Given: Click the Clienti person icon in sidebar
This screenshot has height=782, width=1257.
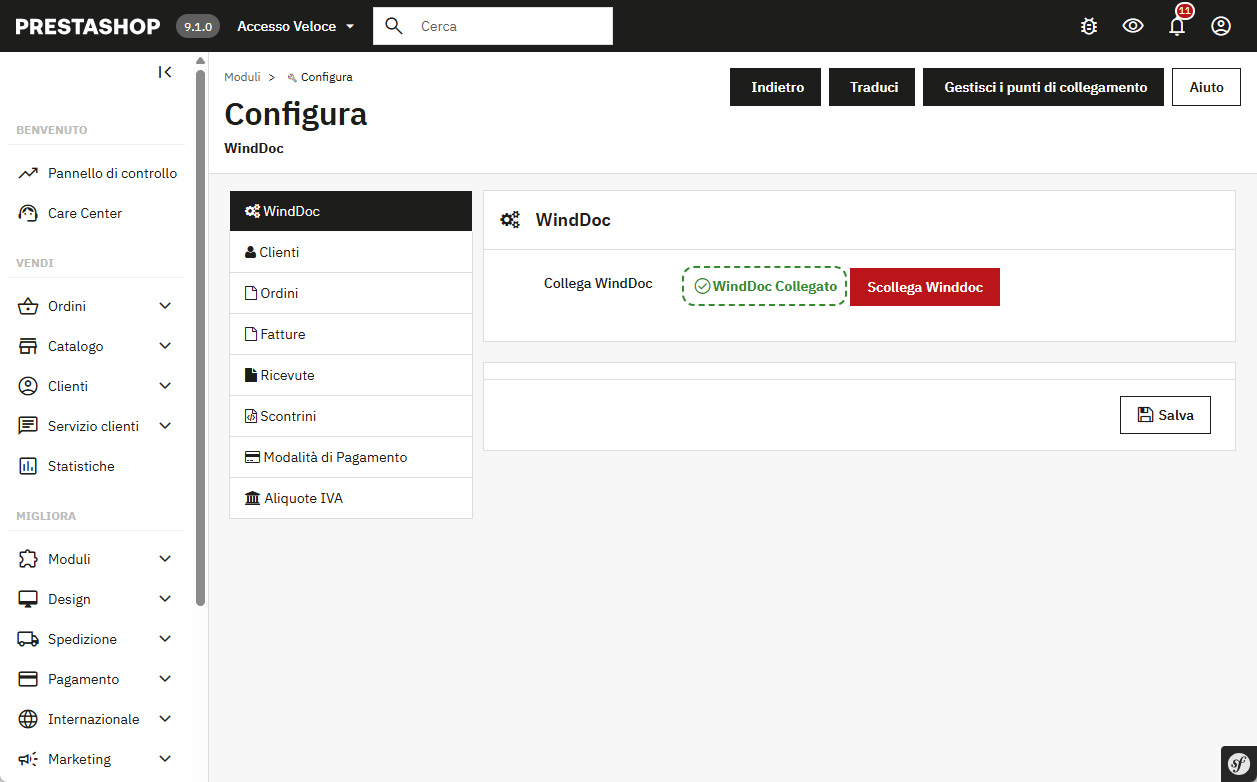Looking at the screenshot, I should tap(28, 386).
